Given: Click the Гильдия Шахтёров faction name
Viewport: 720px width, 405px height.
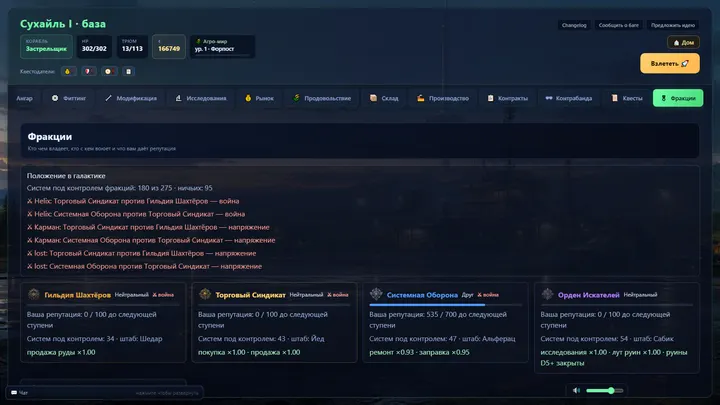Looking at the screenshot, I should [x=78, y=295].
